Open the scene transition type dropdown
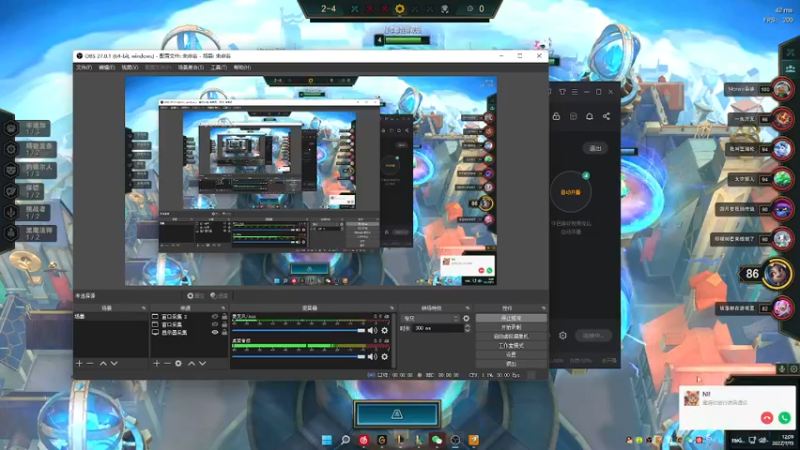 click(430, 318)
